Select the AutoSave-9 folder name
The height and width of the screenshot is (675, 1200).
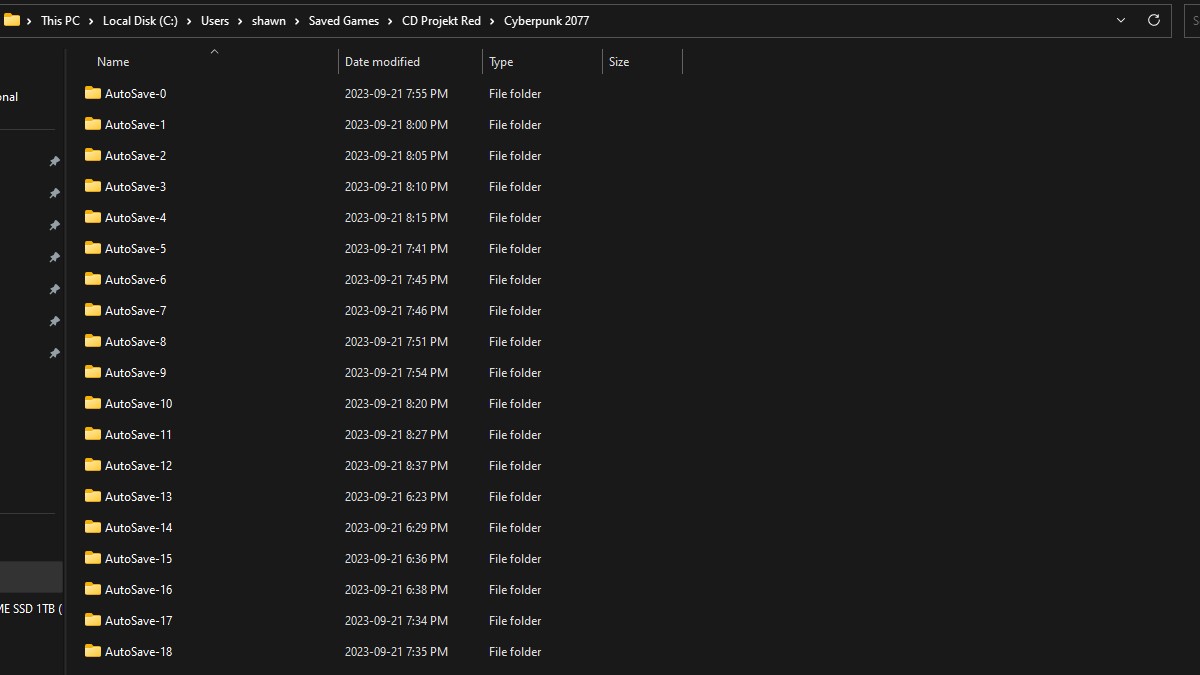click(135, 373)
